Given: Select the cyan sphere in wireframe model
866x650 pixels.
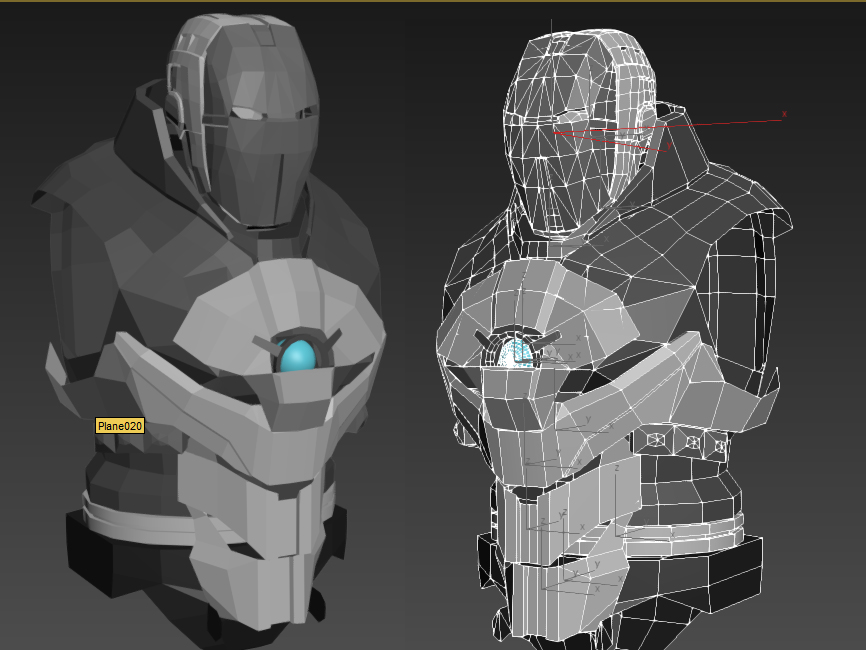Looking at the screenshot, I should pyautogui.click(x=516, y=353).
